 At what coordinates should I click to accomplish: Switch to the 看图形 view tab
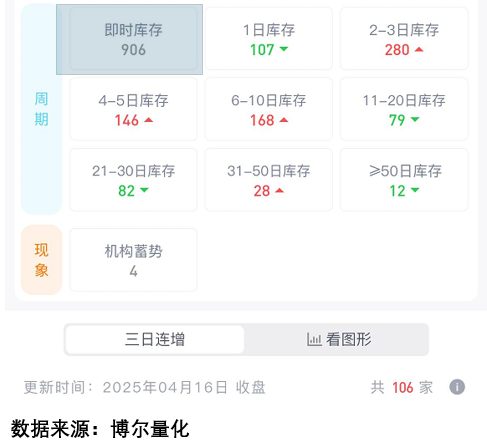coord(336,340)
